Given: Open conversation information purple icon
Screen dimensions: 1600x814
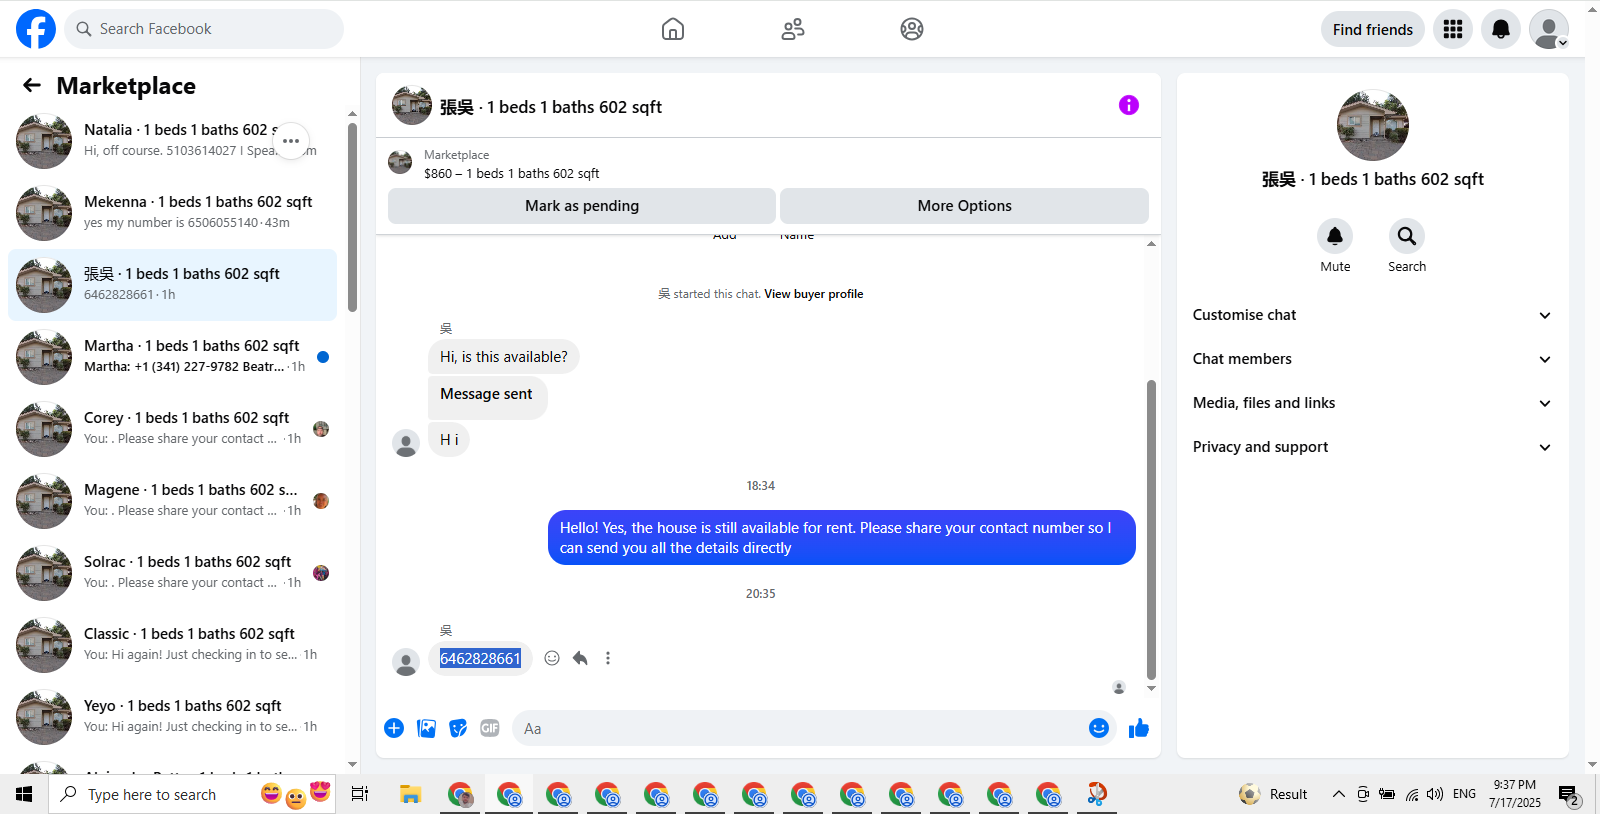Looking at the screenshot, I should pos(1129,105).
